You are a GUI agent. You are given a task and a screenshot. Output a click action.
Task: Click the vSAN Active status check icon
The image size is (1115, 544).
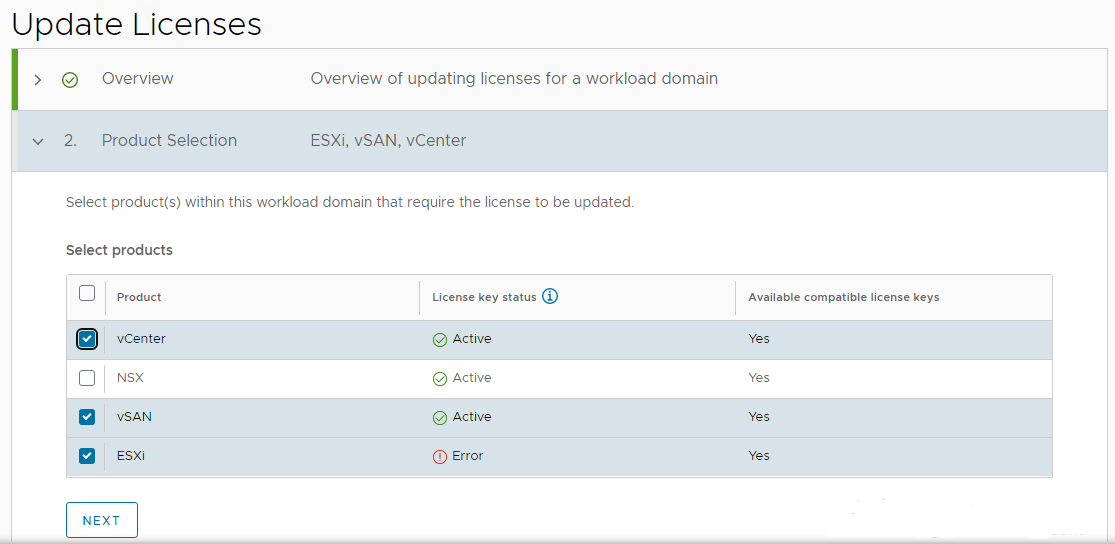coord(439,418)
